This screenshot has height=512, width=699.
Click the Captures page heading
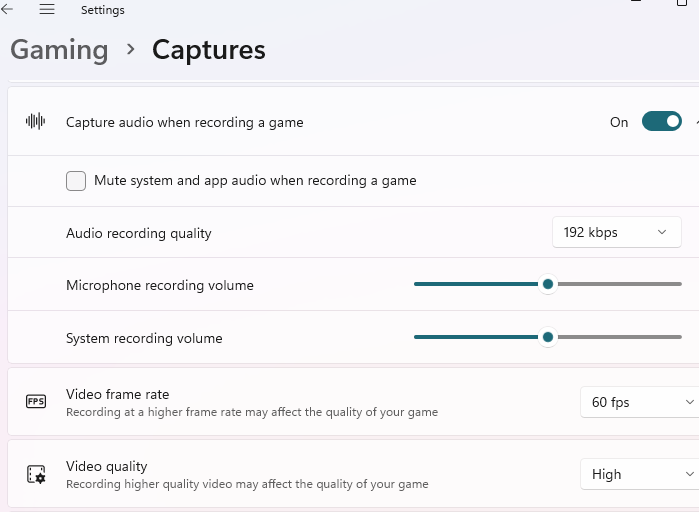(208, 49)
